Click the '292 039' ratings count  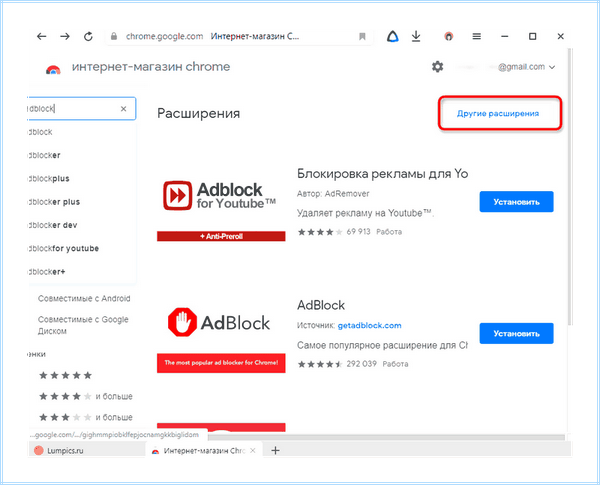pyautogui.click(x=362, y=364)
